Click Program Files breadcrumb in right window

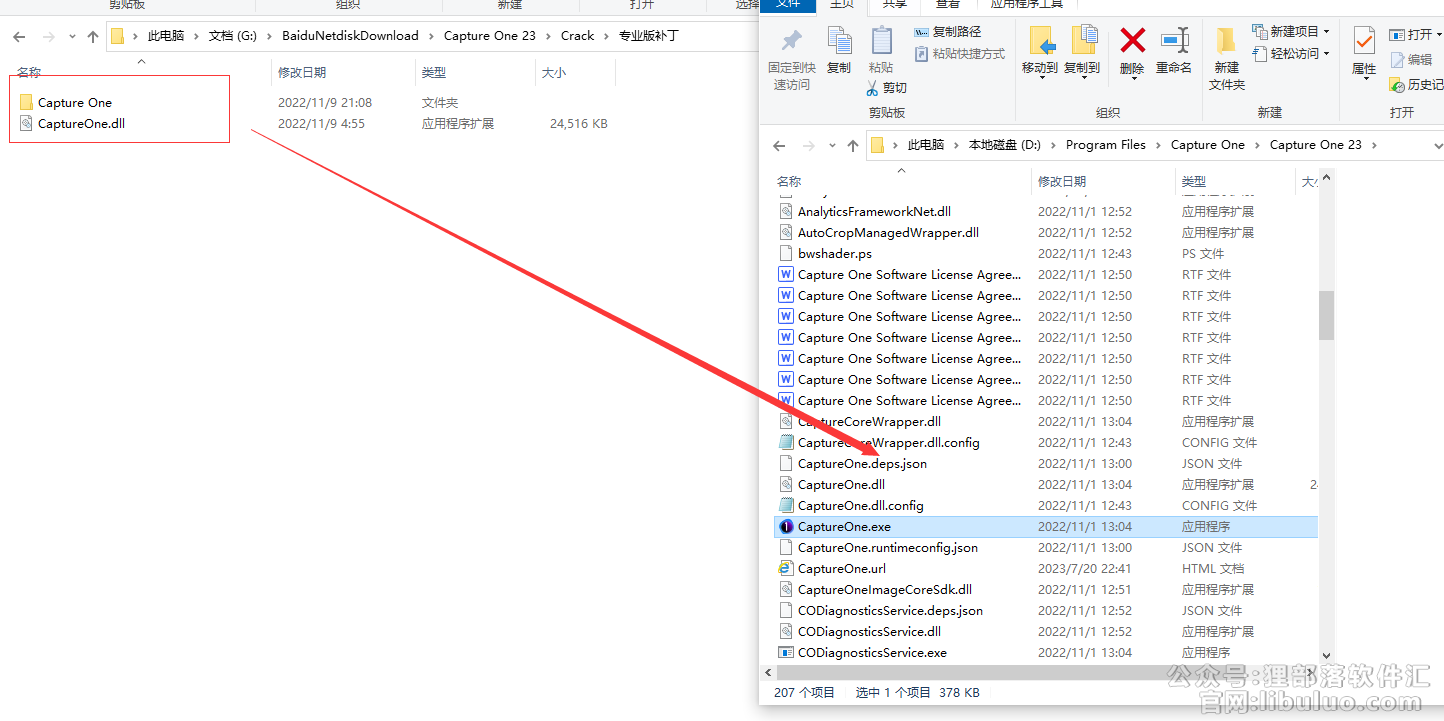[1105, 145]
